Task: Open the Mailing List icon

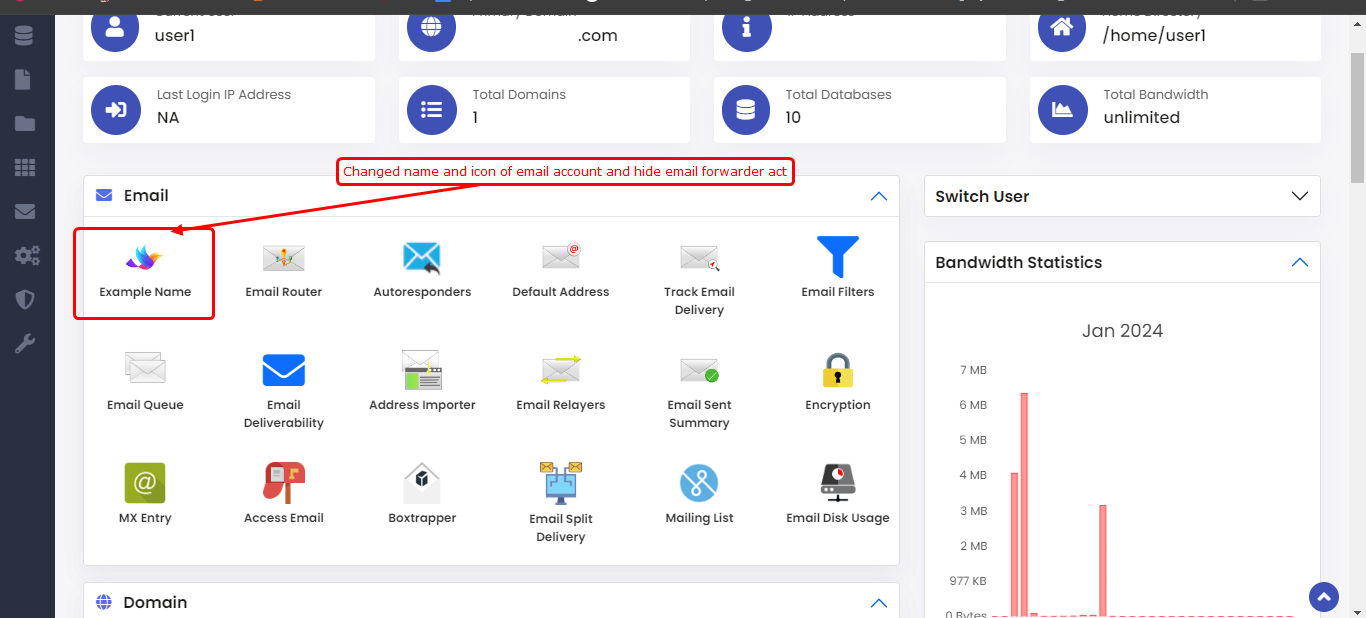Action: click(699, 484)
